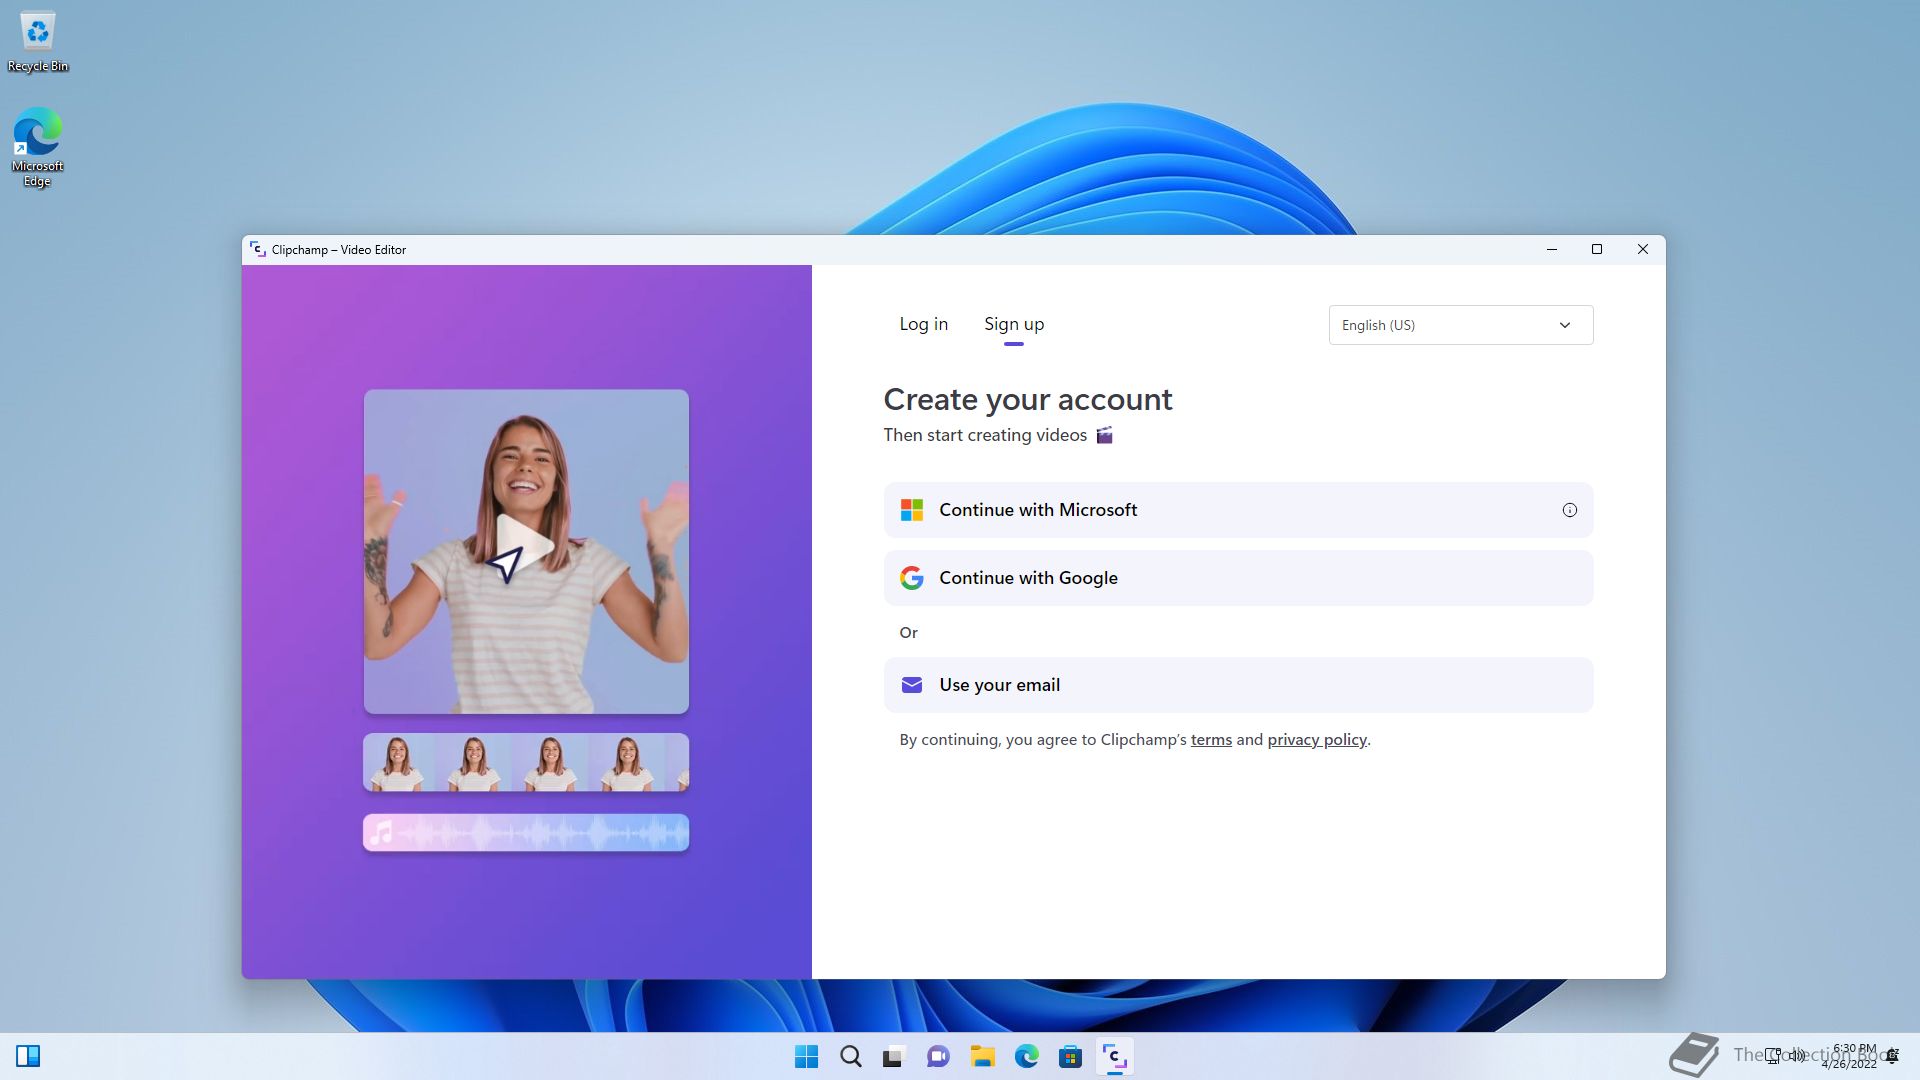1920x1080 pixels.
Task: Open the privacy policy link
Action: point(1317,740)
